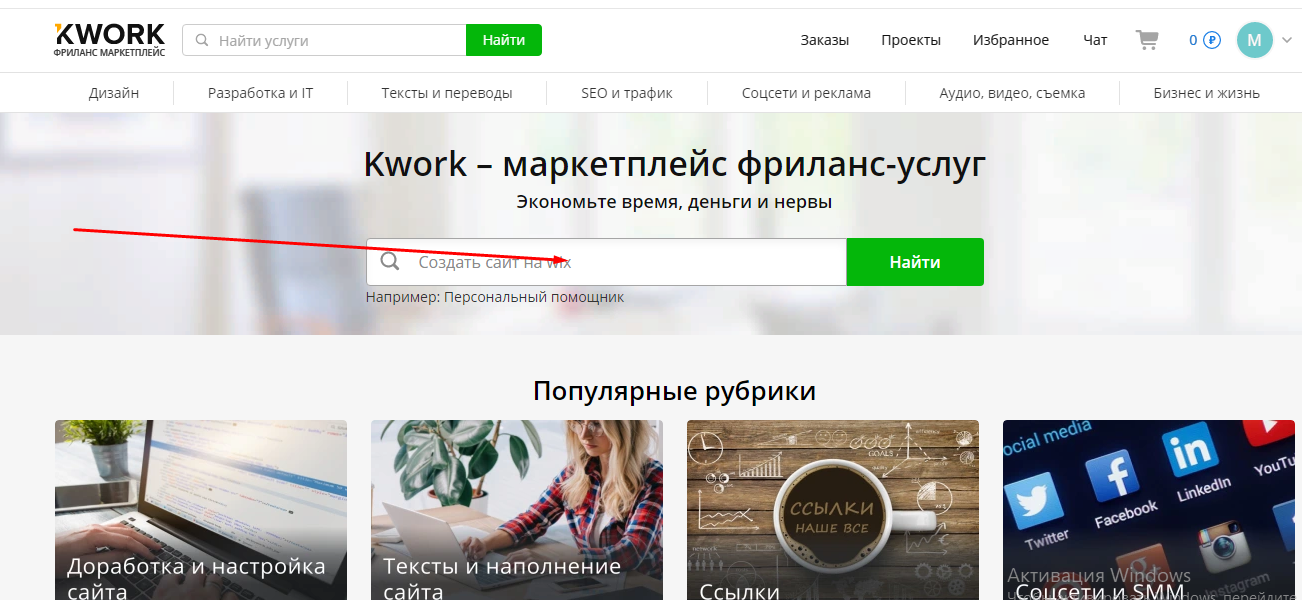The height and width of the screenshot is (600, 1302).
Task: Open the Тексты и переводы category
Action: tap(447, 93)
